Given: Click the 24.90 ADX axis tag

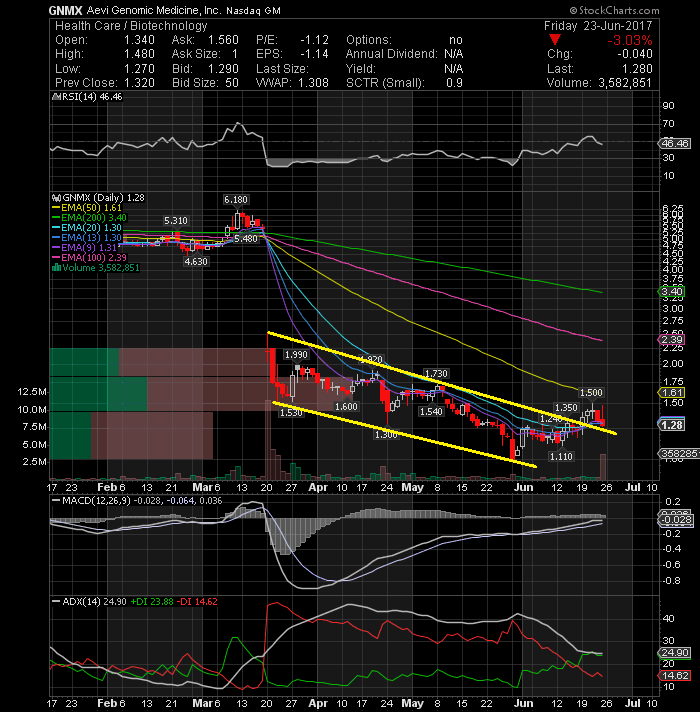Looking at the screenshot, I should pyautogui.click(x=674, y=653).
